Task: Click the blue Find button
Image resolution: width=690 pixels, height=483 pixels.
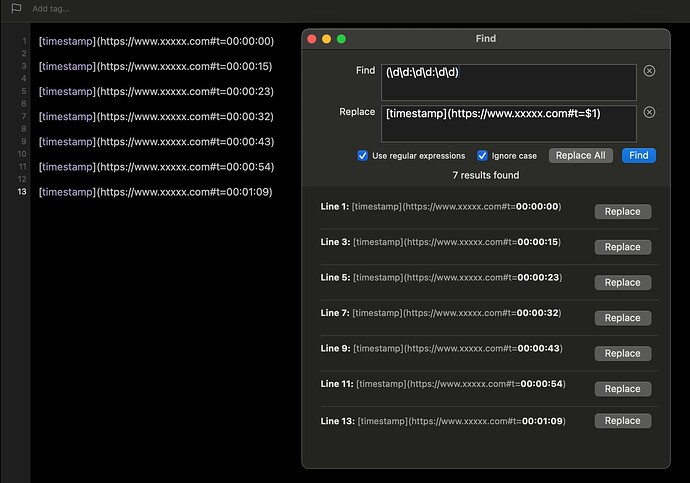Action: click(639, 155)
